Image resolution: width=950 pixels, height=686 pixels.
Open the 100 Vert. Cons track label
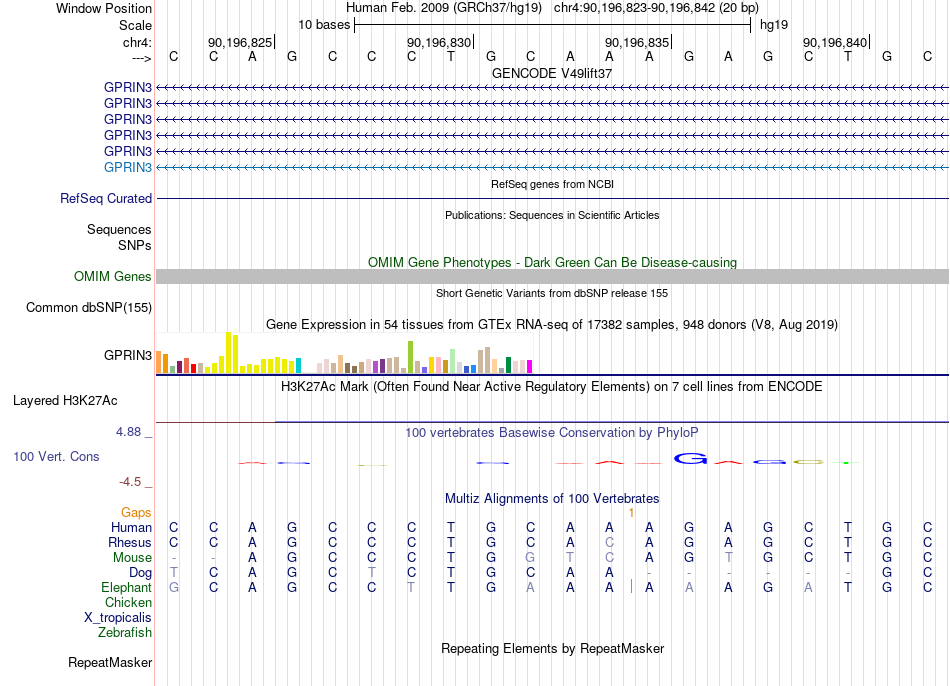[56, 456]
